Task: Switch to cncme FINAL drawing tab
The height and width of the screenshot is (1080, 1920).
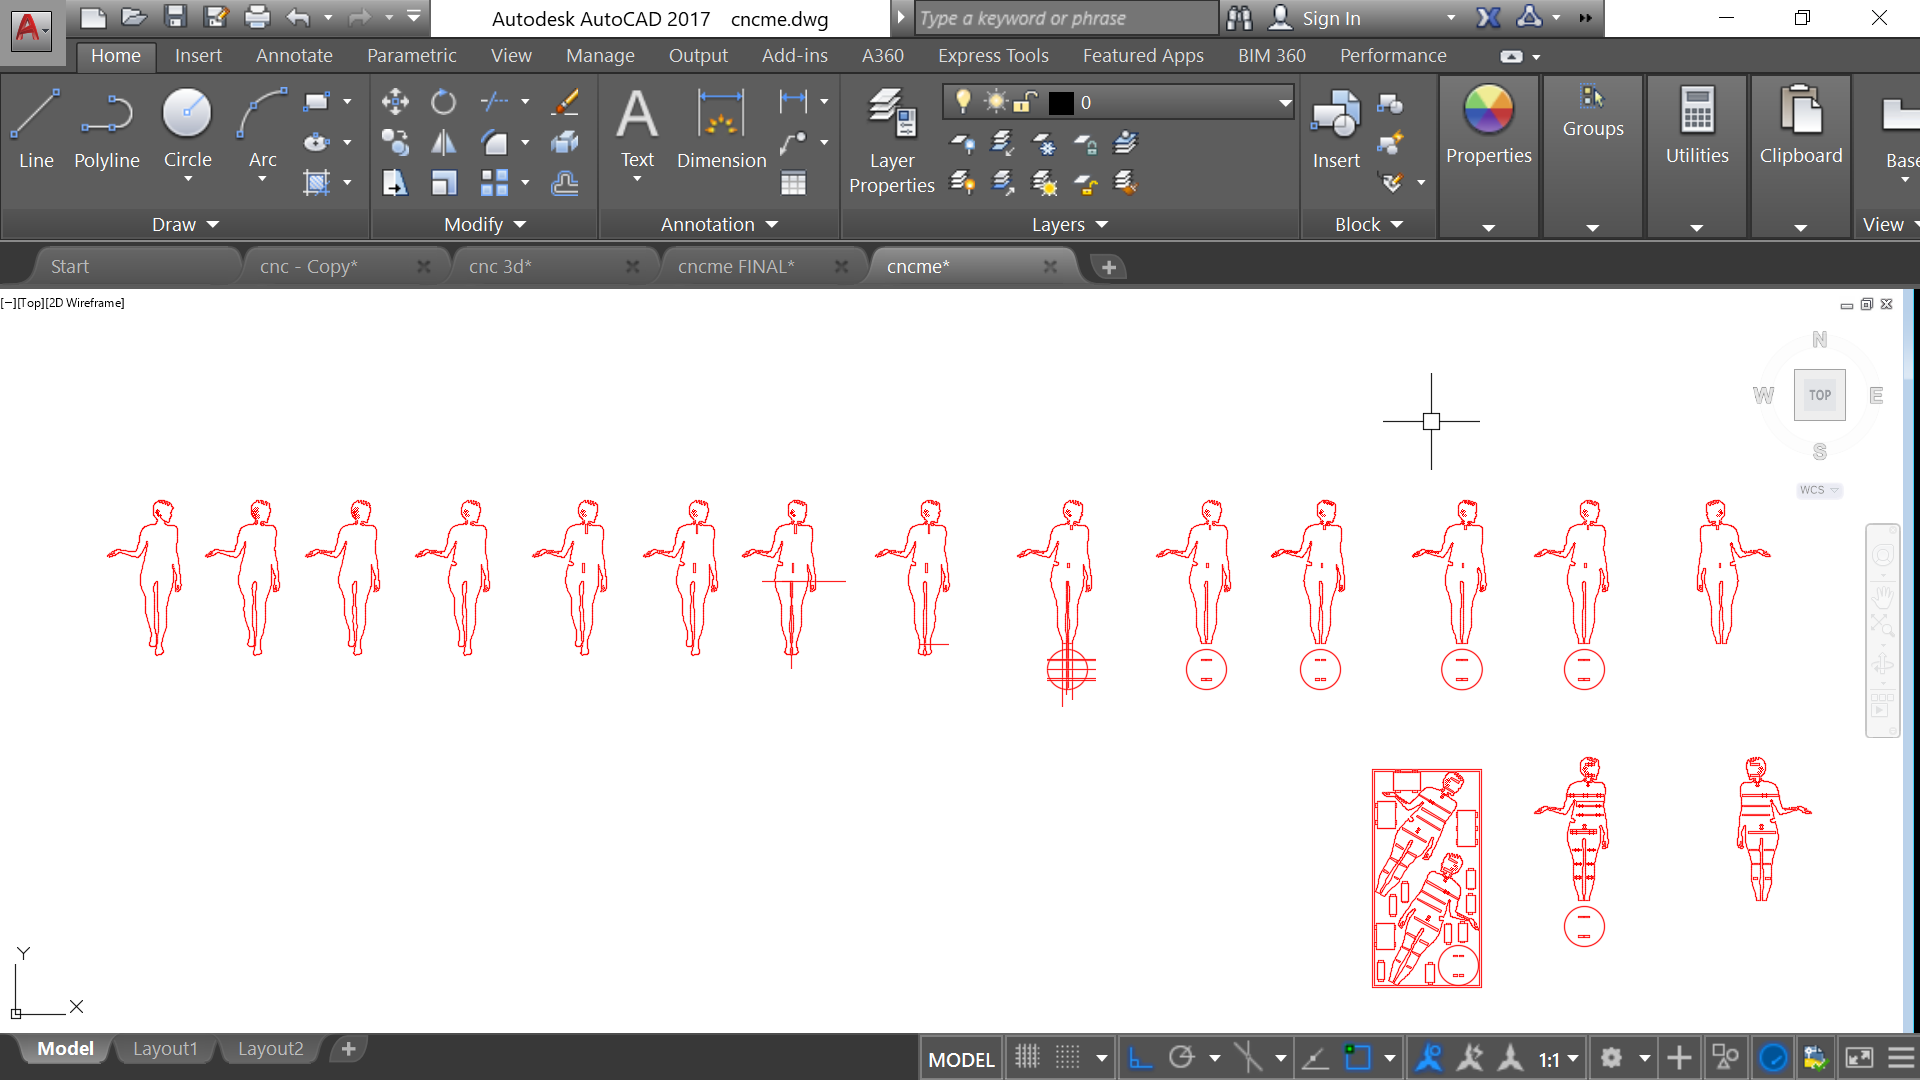Action: (x=736, y=266)
